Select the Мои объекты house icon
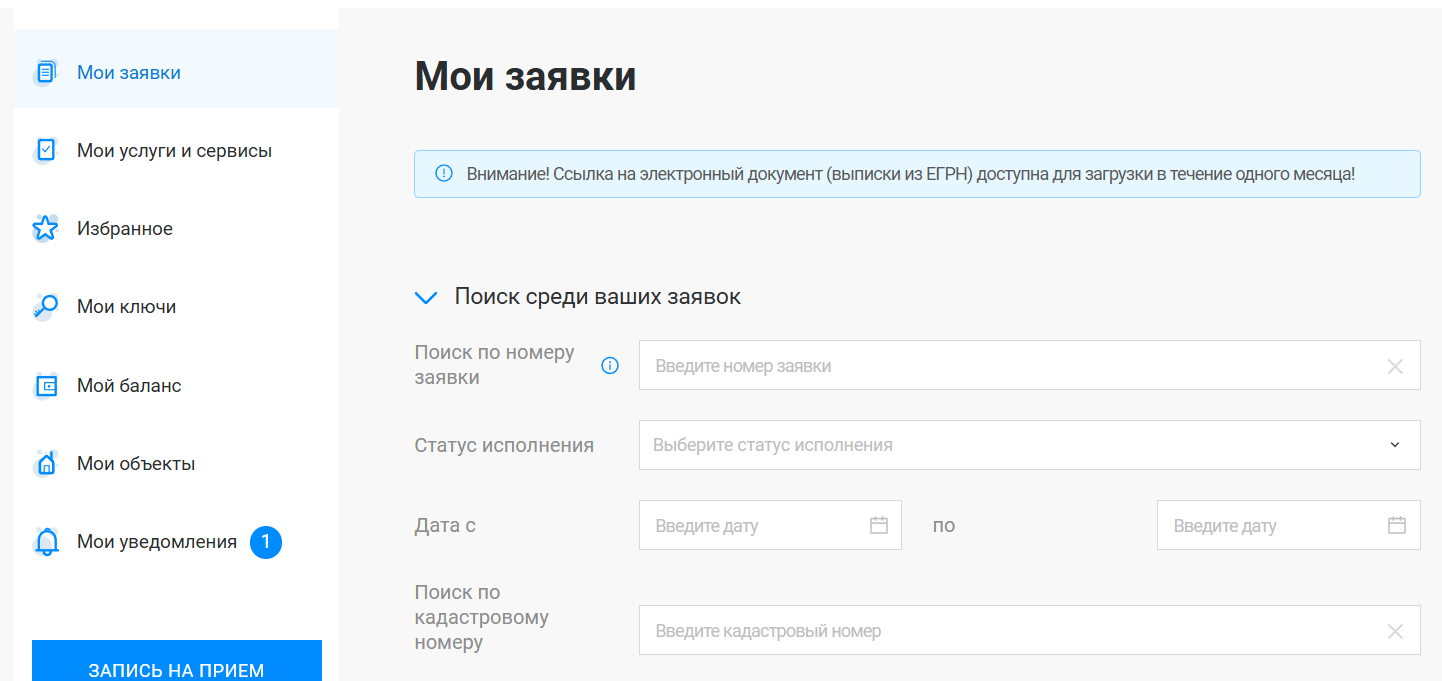 [x=45, y=463]
